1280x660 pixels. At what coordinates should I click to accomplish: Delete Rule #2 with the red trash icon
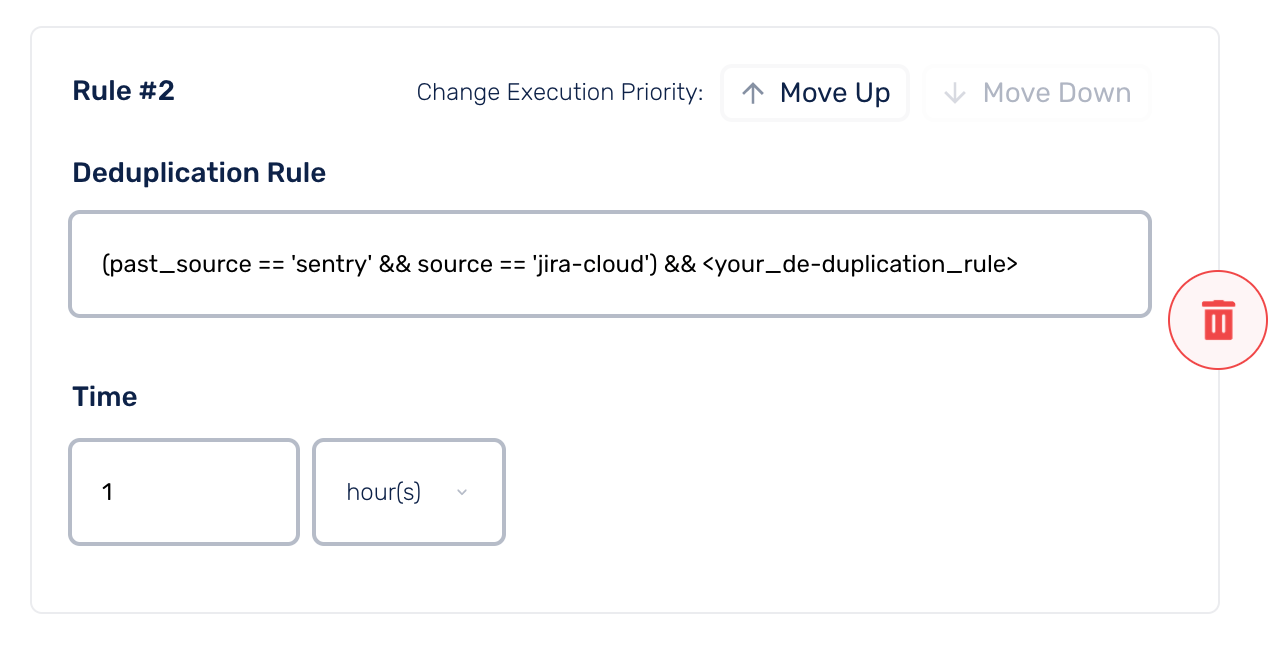1218,320
